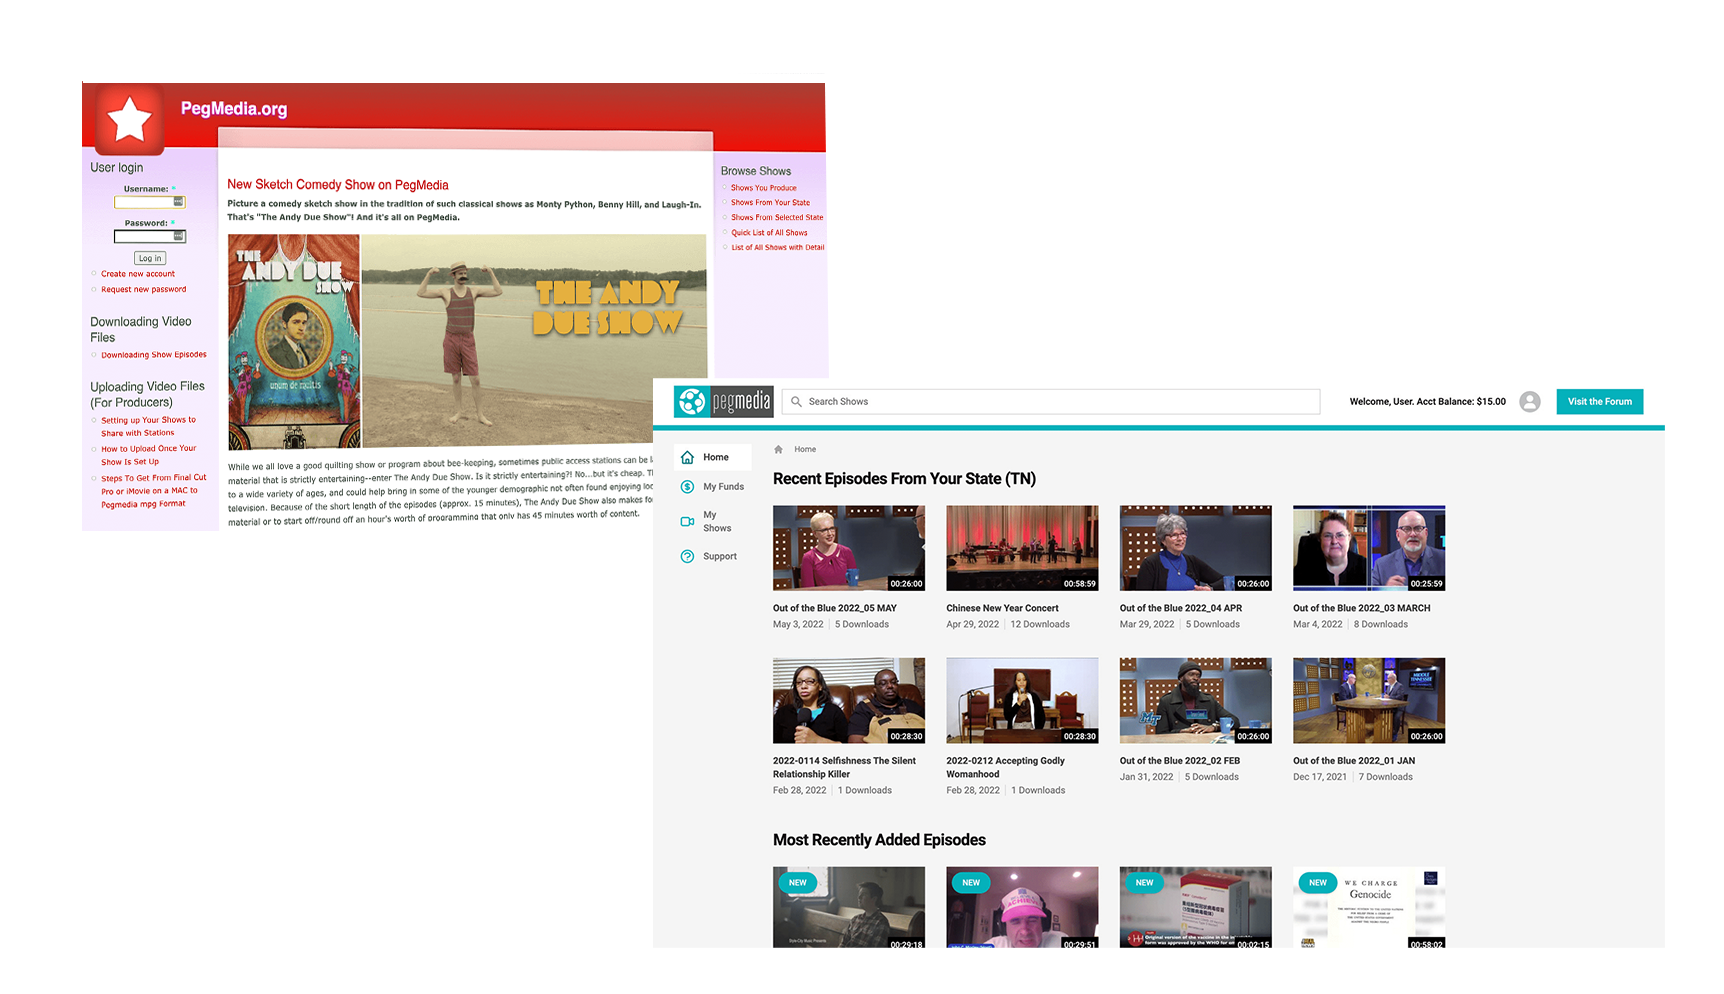Click the Support question mark icon
Image resolution: width=1724 pixels, height=994 pixels.
[687, 557]
